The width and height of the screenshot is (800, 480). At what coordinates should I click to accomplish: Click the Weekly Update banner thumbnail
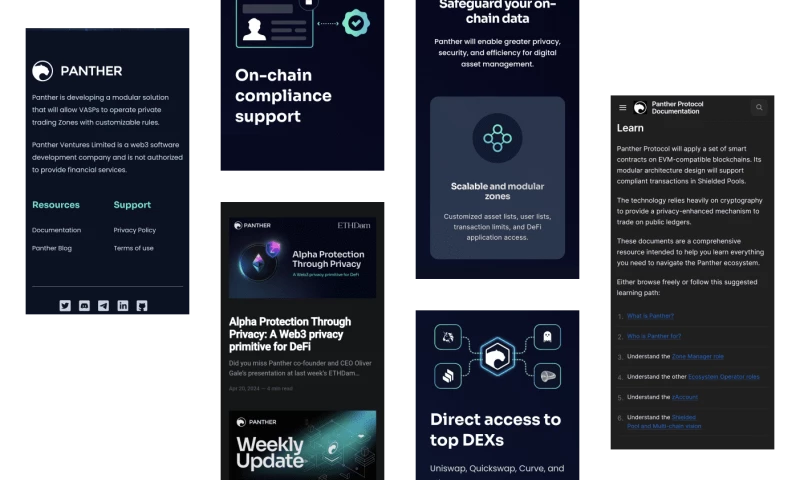(x=303, y=445)
